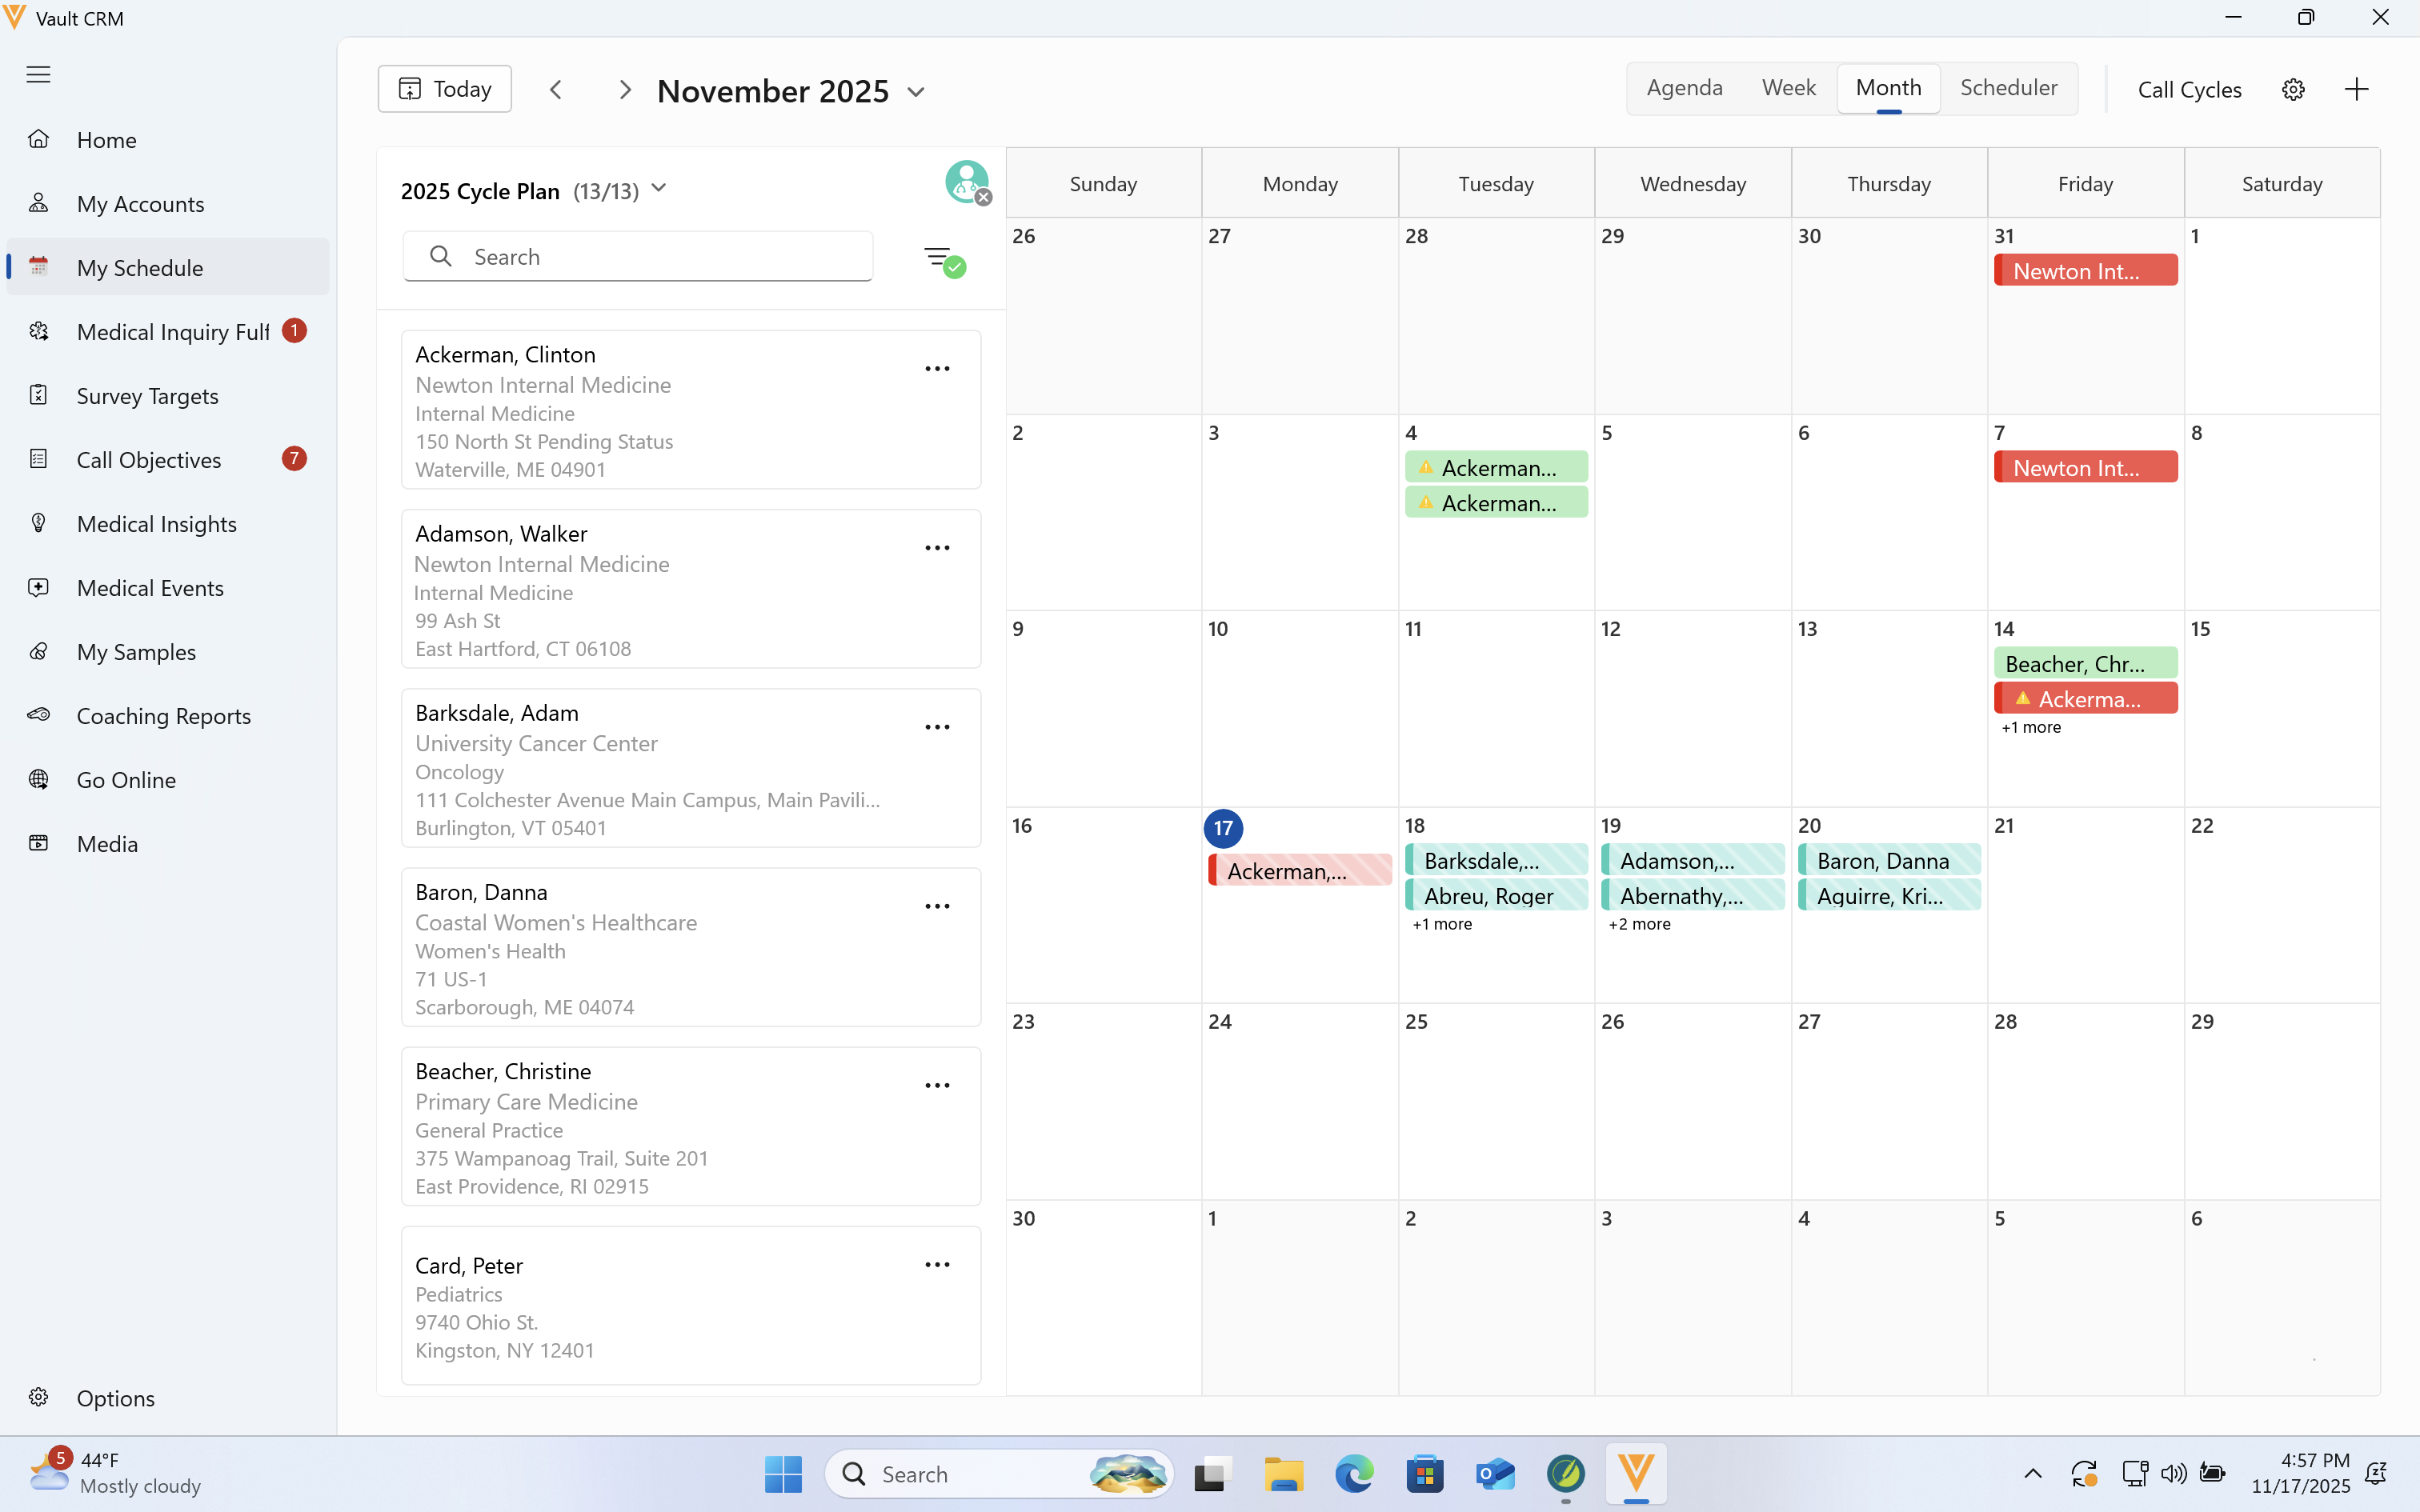Expand the 2025 Cycle Plan dropdown
The width and height of the screenshot is (2420, 1512).
point(658,189)
